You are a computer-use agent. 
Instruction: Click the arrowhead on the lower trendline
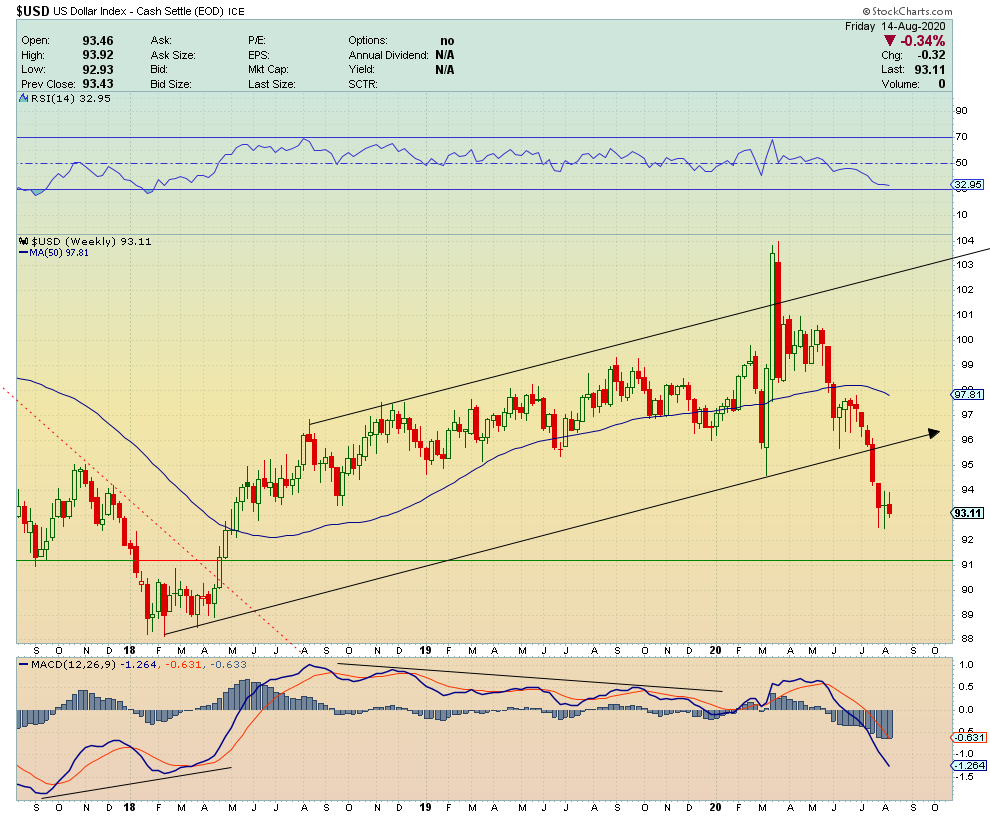coord(934,432)
